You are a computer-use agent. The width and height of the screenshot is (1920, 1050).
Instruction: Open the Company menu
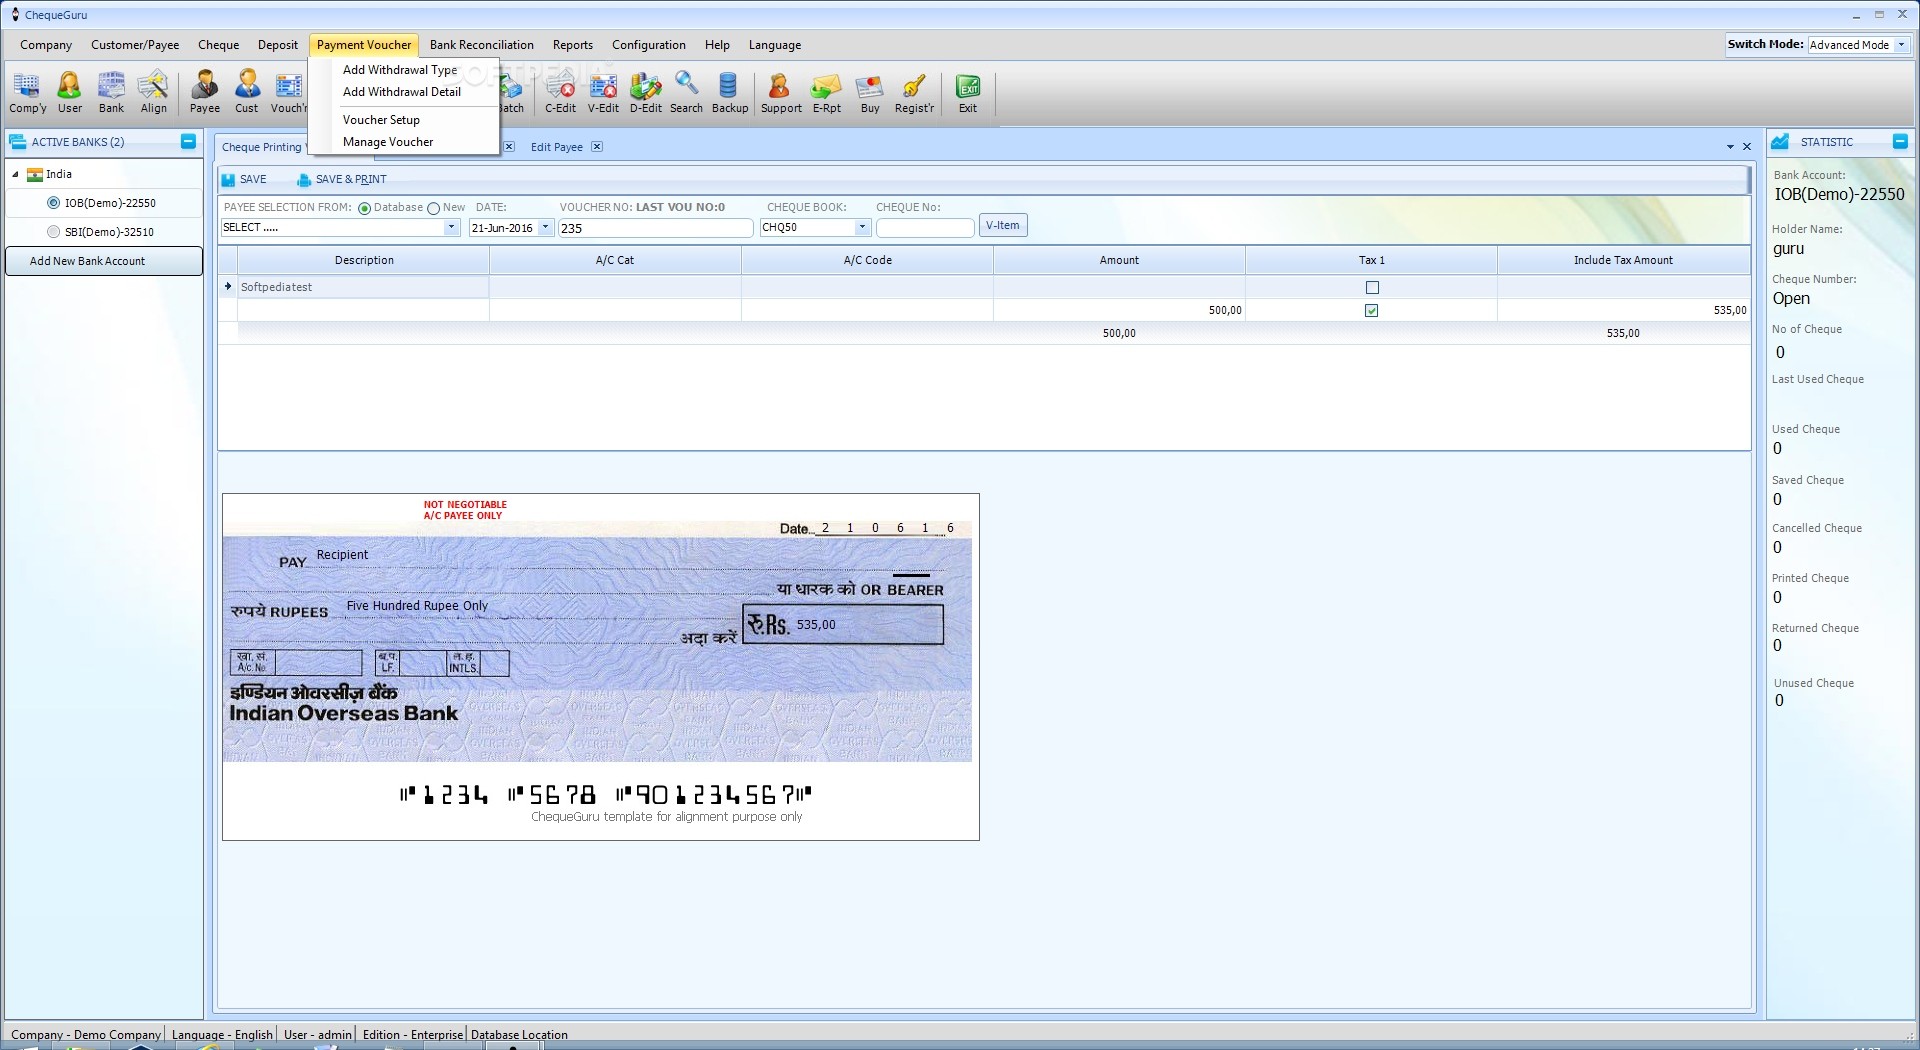[46, 45]
